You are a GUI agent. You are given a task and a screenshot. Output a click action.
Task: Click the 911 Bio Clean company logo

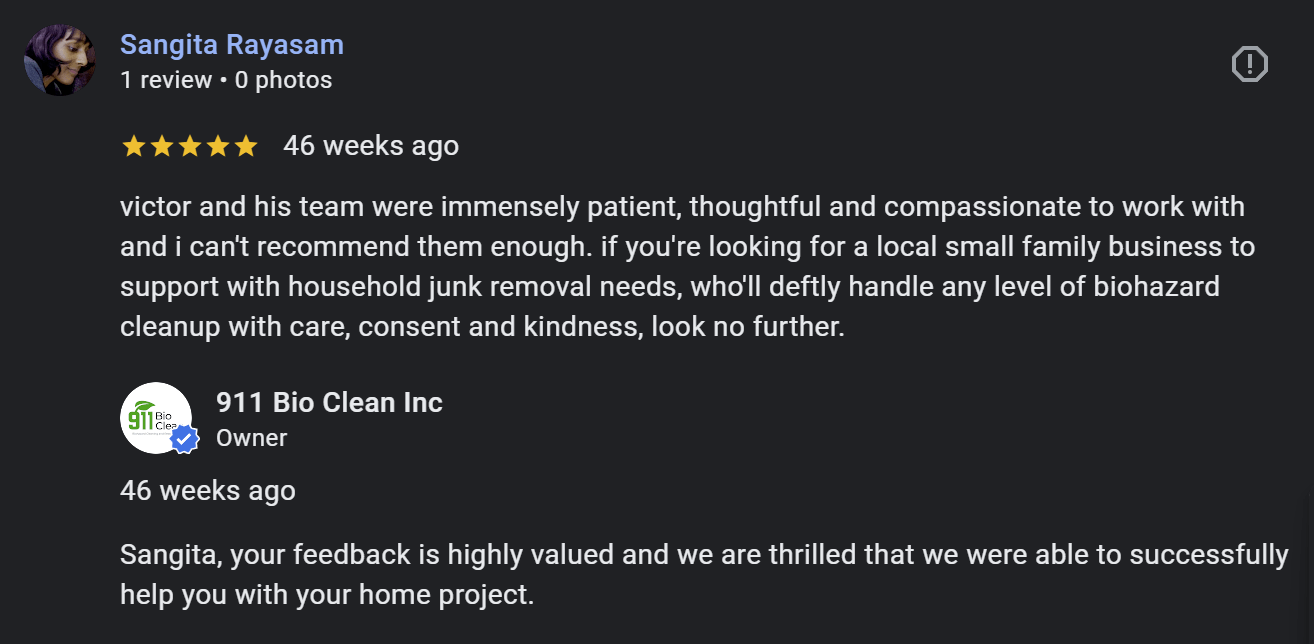tap(157, 417)
